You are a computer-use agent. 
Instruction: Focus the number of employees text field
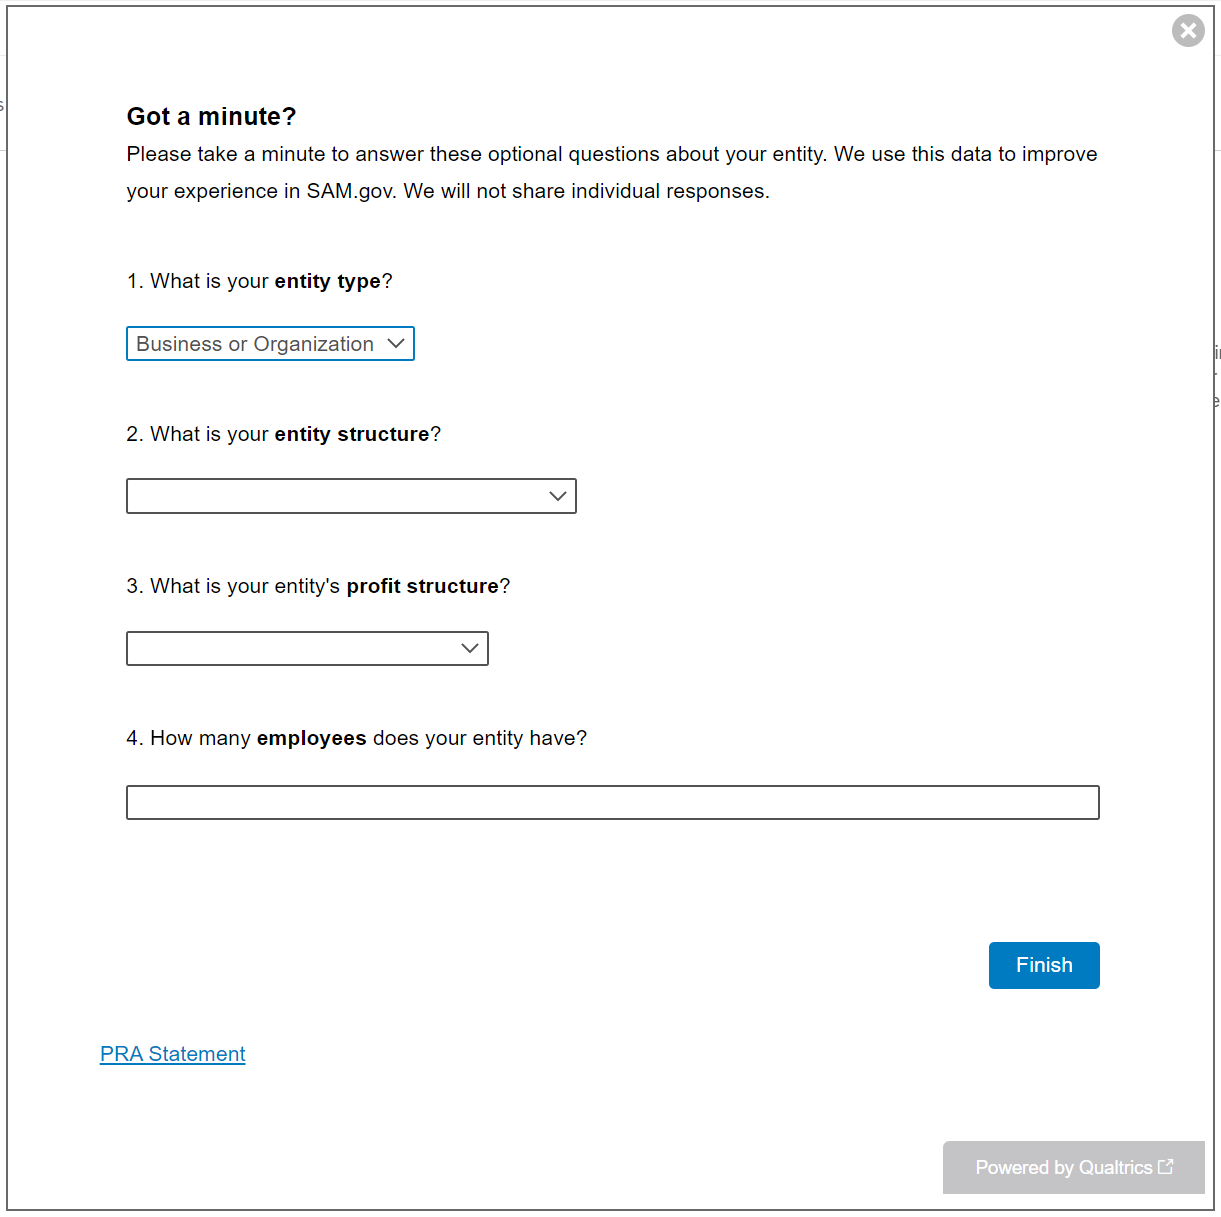click(x=612, y=802)
